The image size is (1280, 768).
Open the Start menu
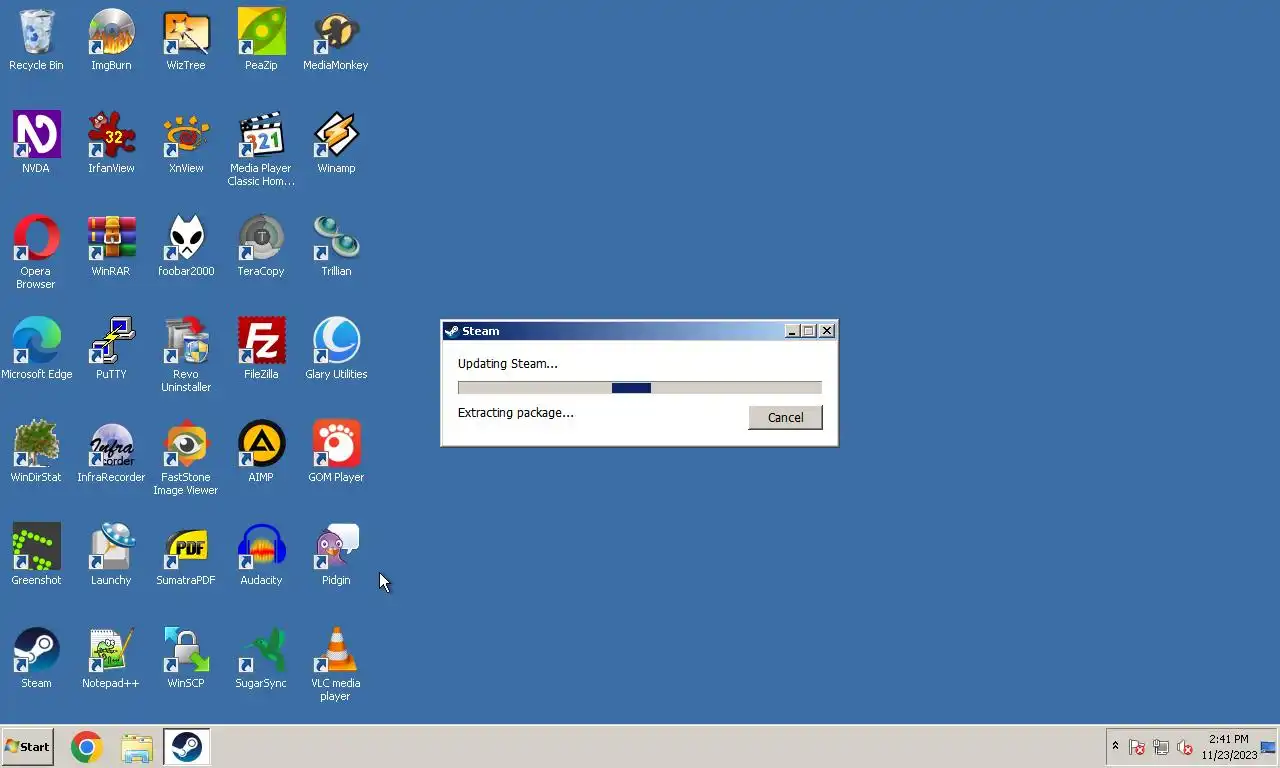(27, 747)
